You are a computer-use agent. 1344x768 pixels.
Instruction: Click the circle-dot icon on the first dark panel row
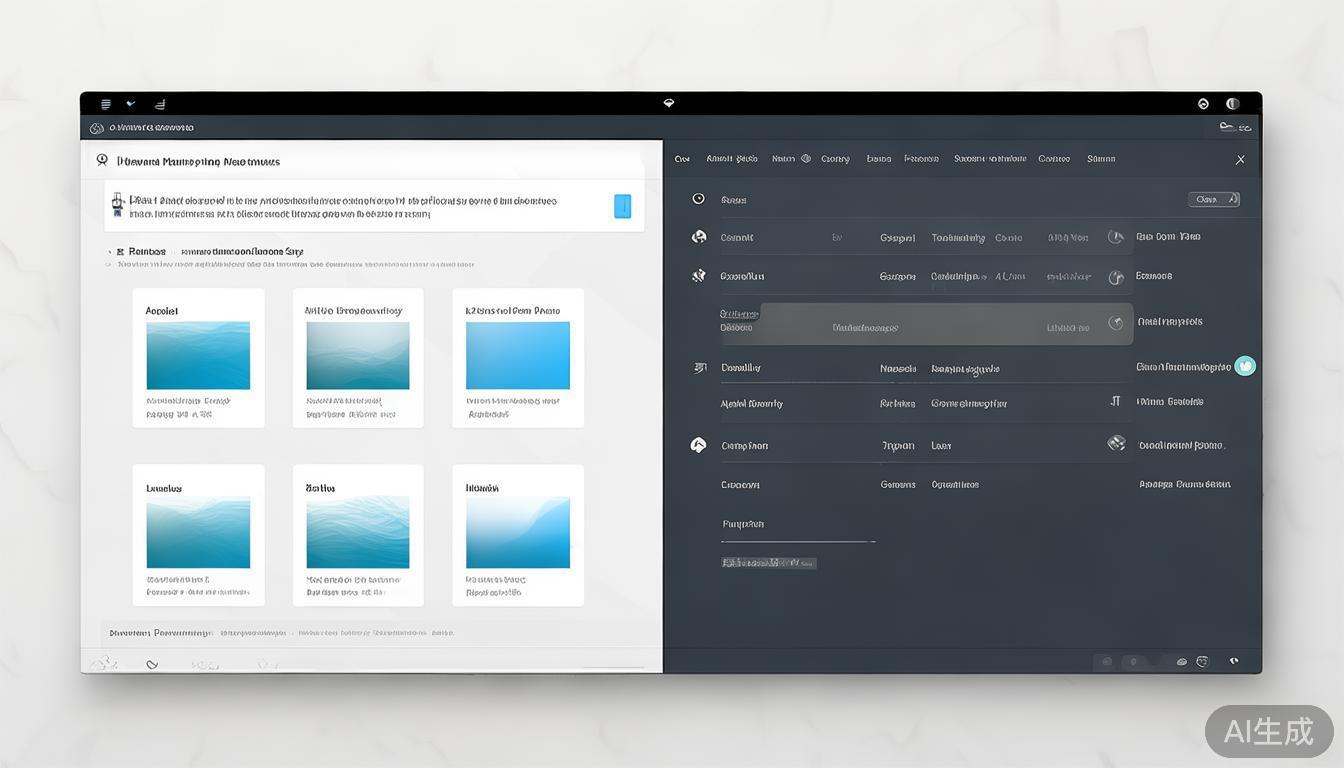(699, 199)
